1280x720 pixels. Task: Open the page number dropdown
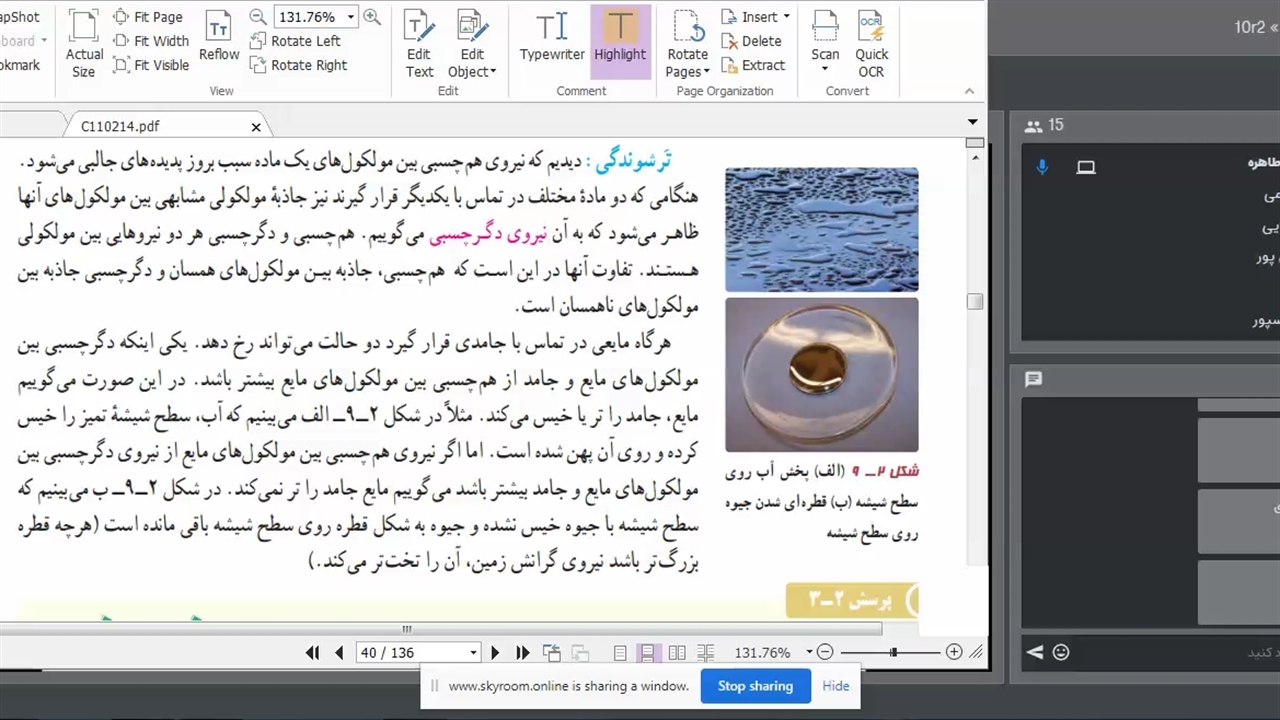click(x=473, y=653)
